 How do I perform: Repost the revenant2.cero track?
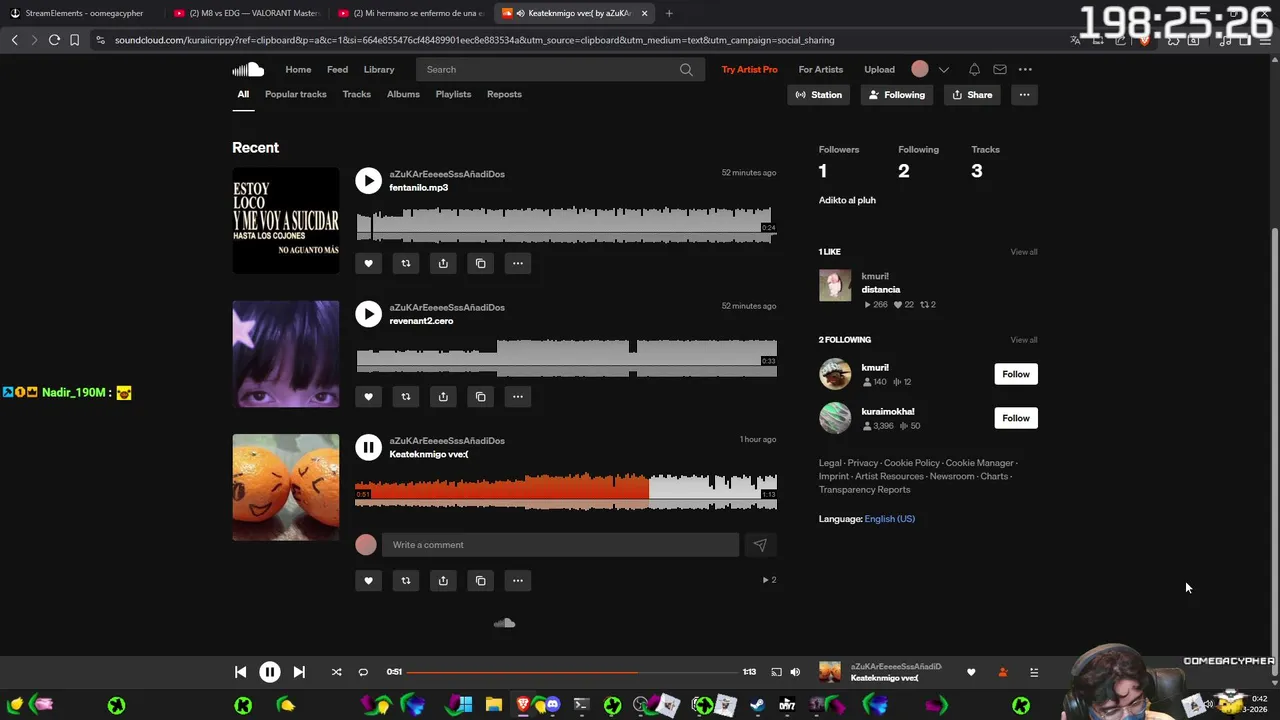(x=406, y=397)
